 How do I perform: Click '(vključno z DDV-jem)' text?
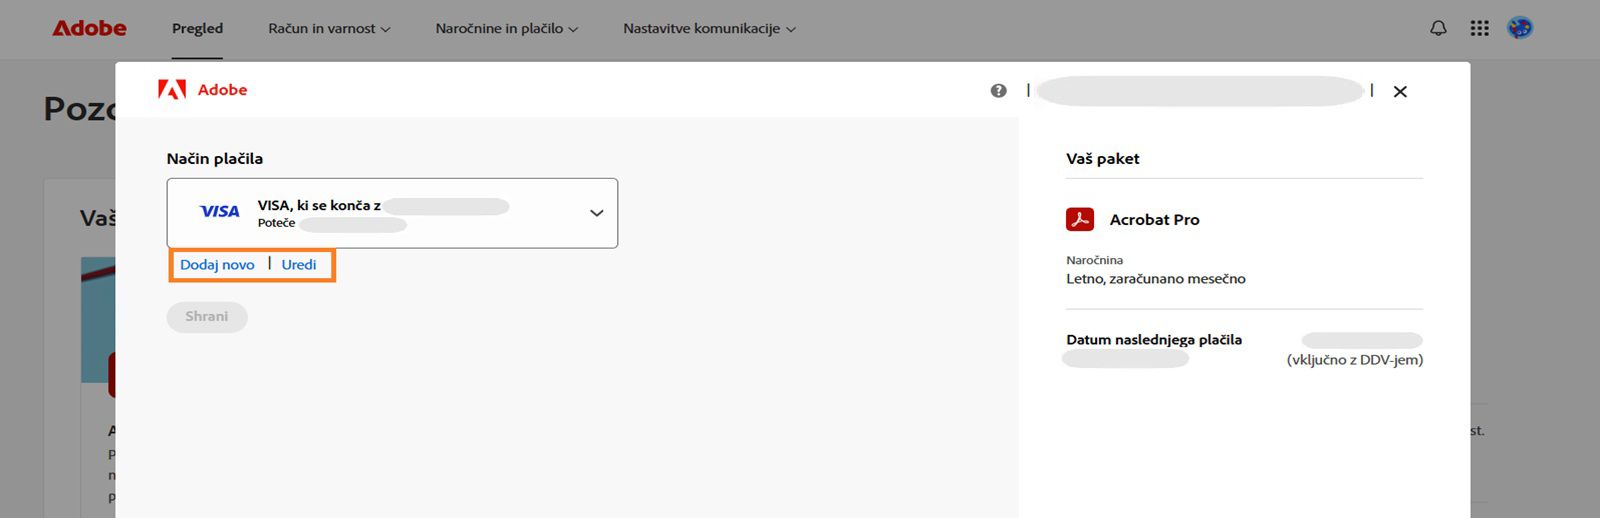(1355, 360)
